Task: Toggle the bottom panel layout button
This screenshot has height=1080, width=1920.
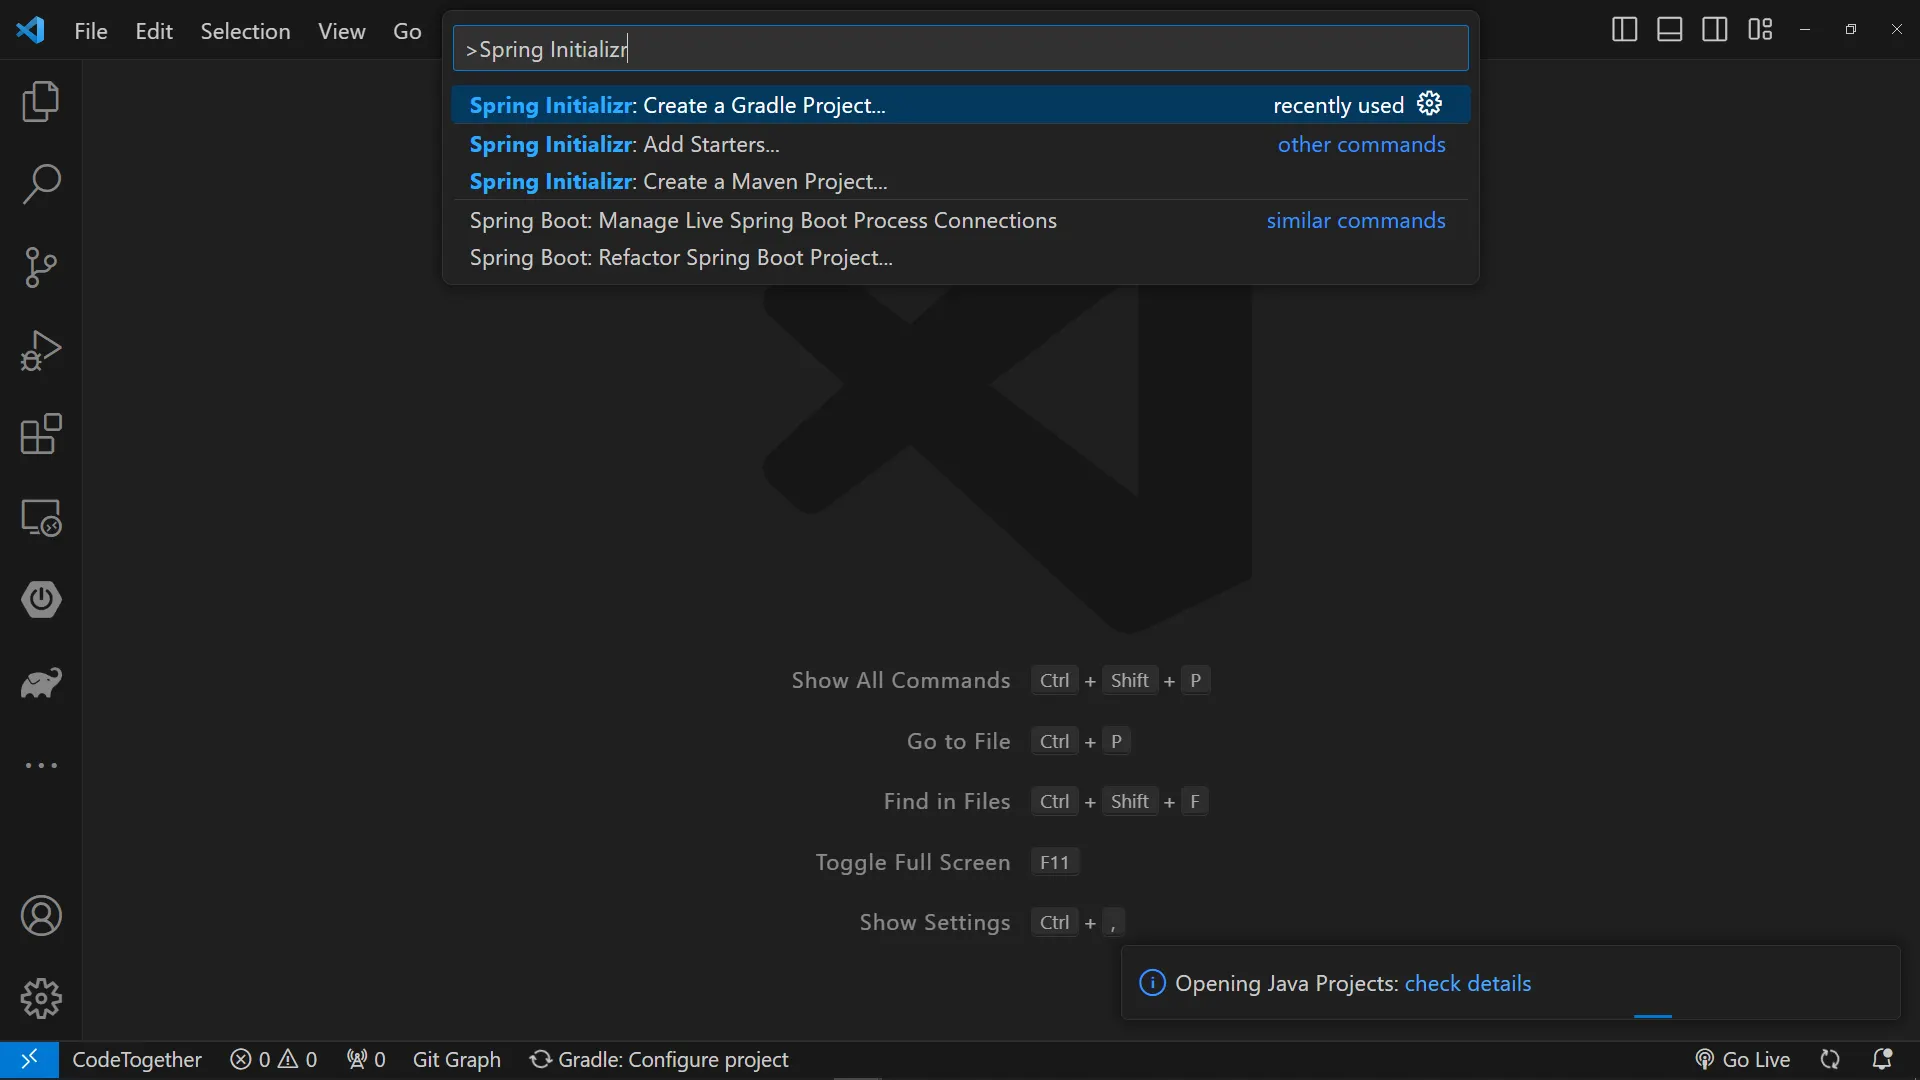Action: [x=1669, y=30]
